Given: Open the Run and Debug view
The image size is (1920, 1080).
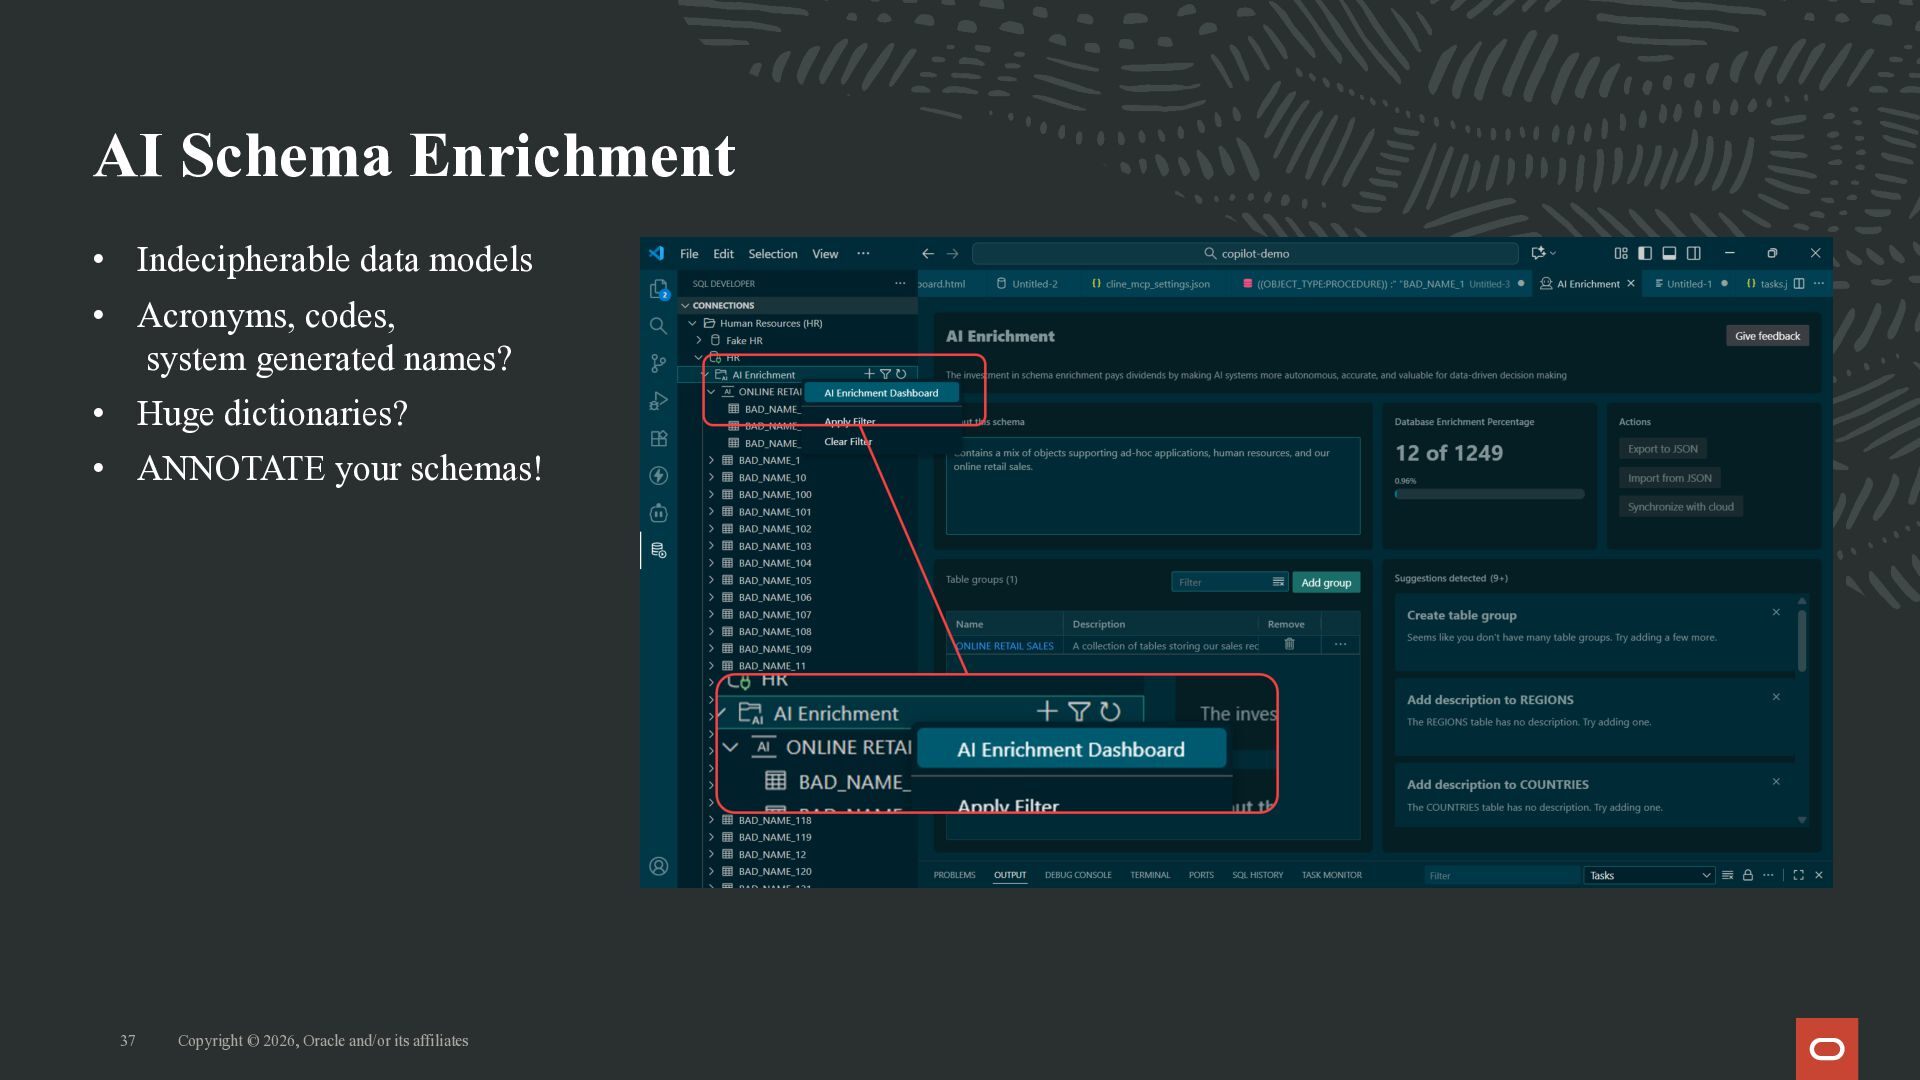Looking at the screenshot, I should (x=658, y=401).
